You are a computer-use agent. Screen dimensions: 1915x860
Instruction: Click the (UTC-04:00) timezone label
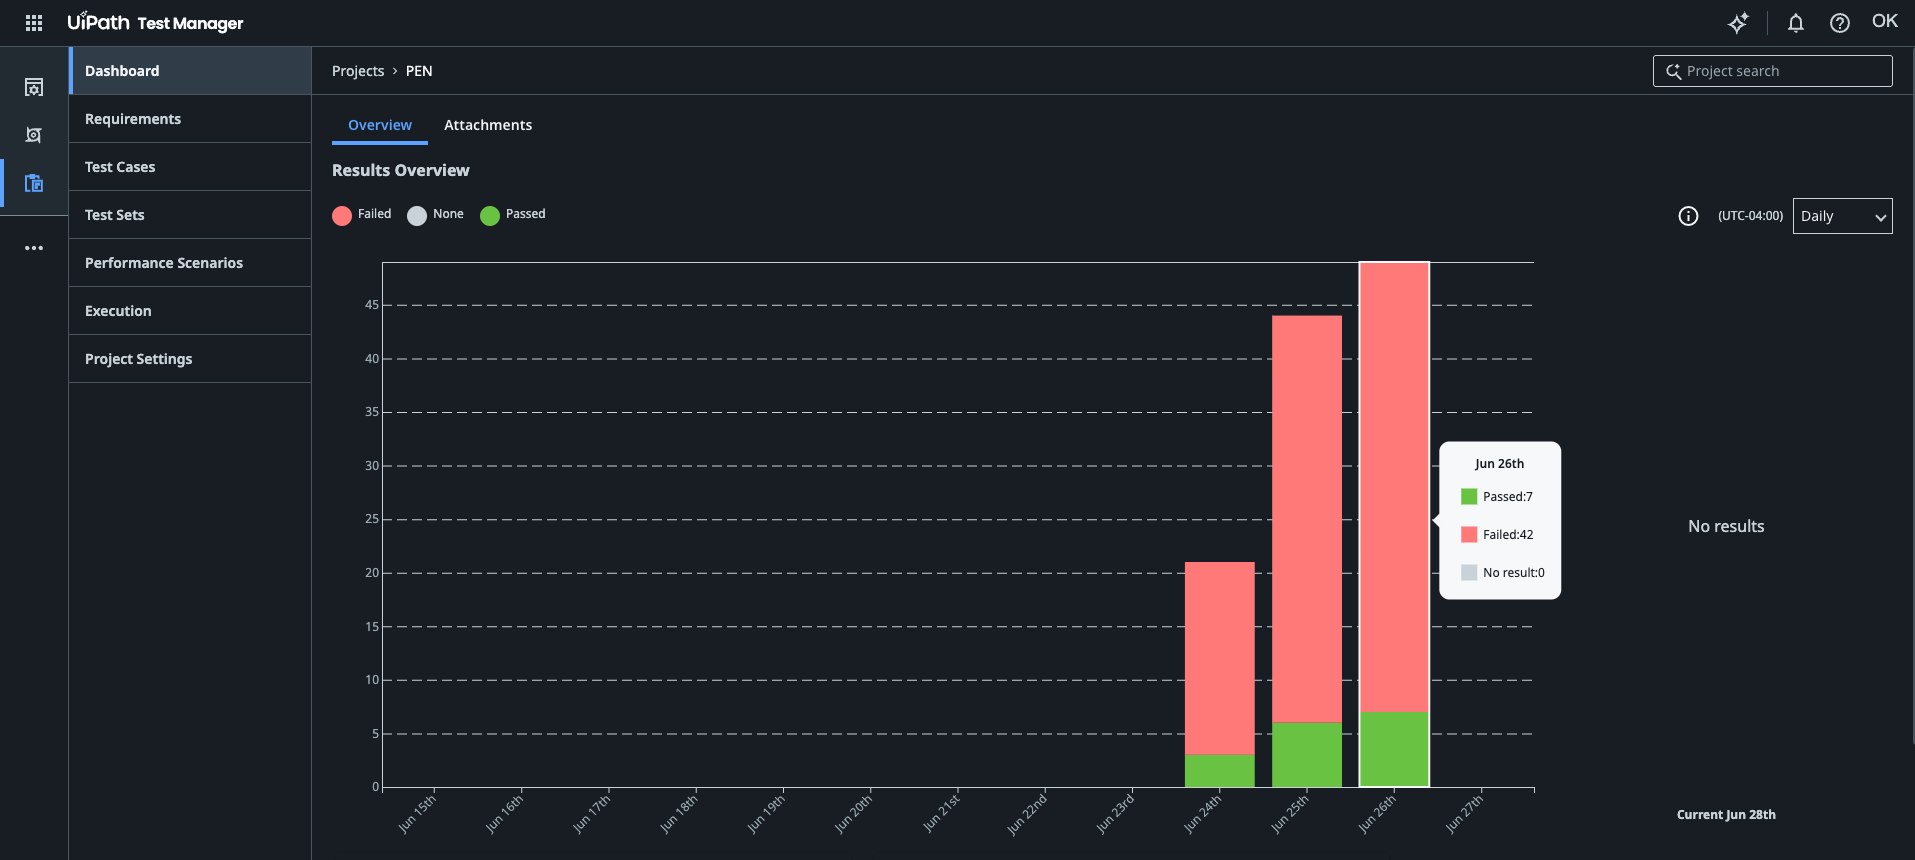(1750, 216)
